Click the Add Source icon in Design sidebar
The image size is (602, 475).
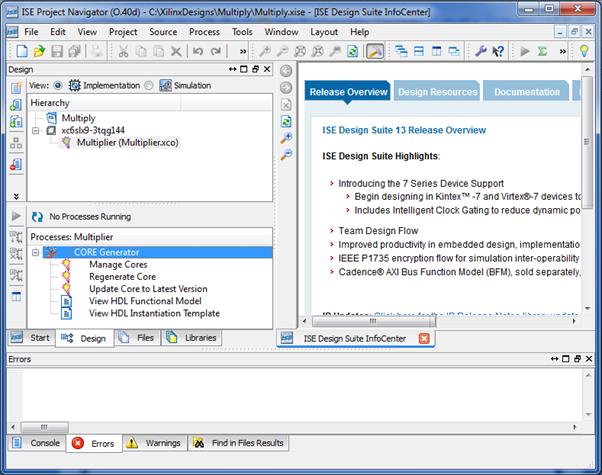tap(16, 105)
